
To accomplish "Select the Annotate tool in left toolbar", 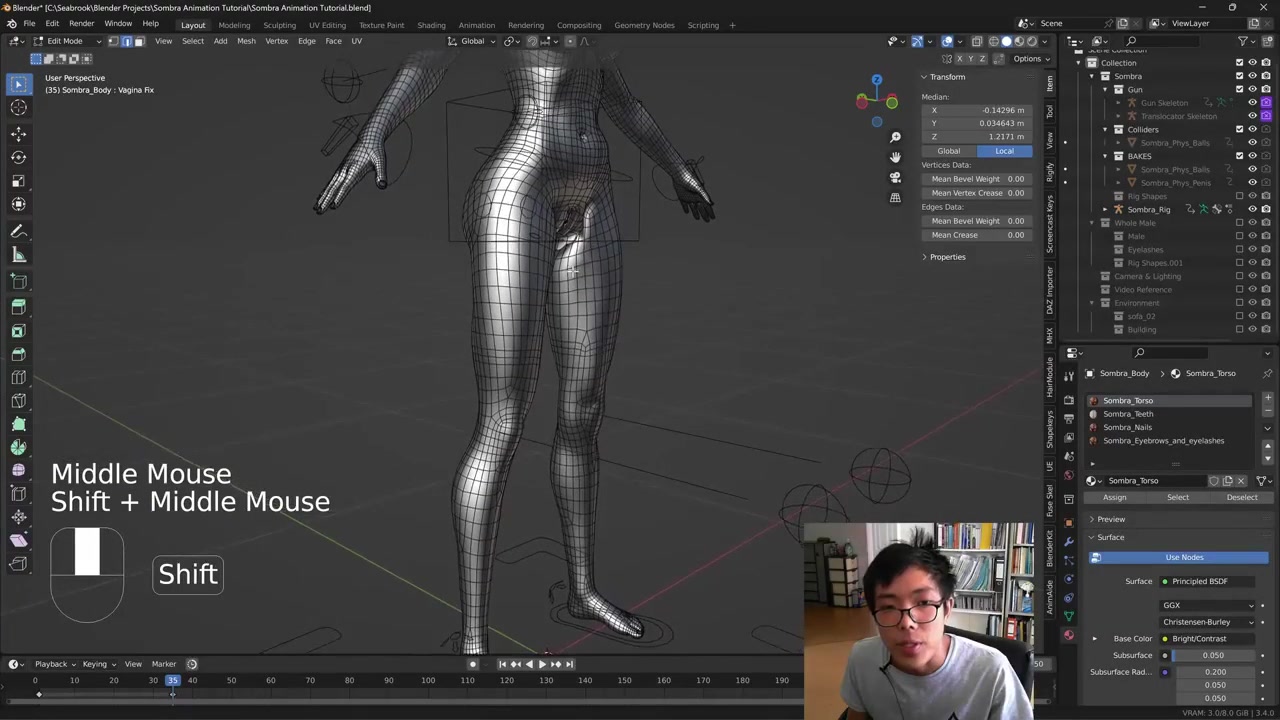I will (18, 231).
